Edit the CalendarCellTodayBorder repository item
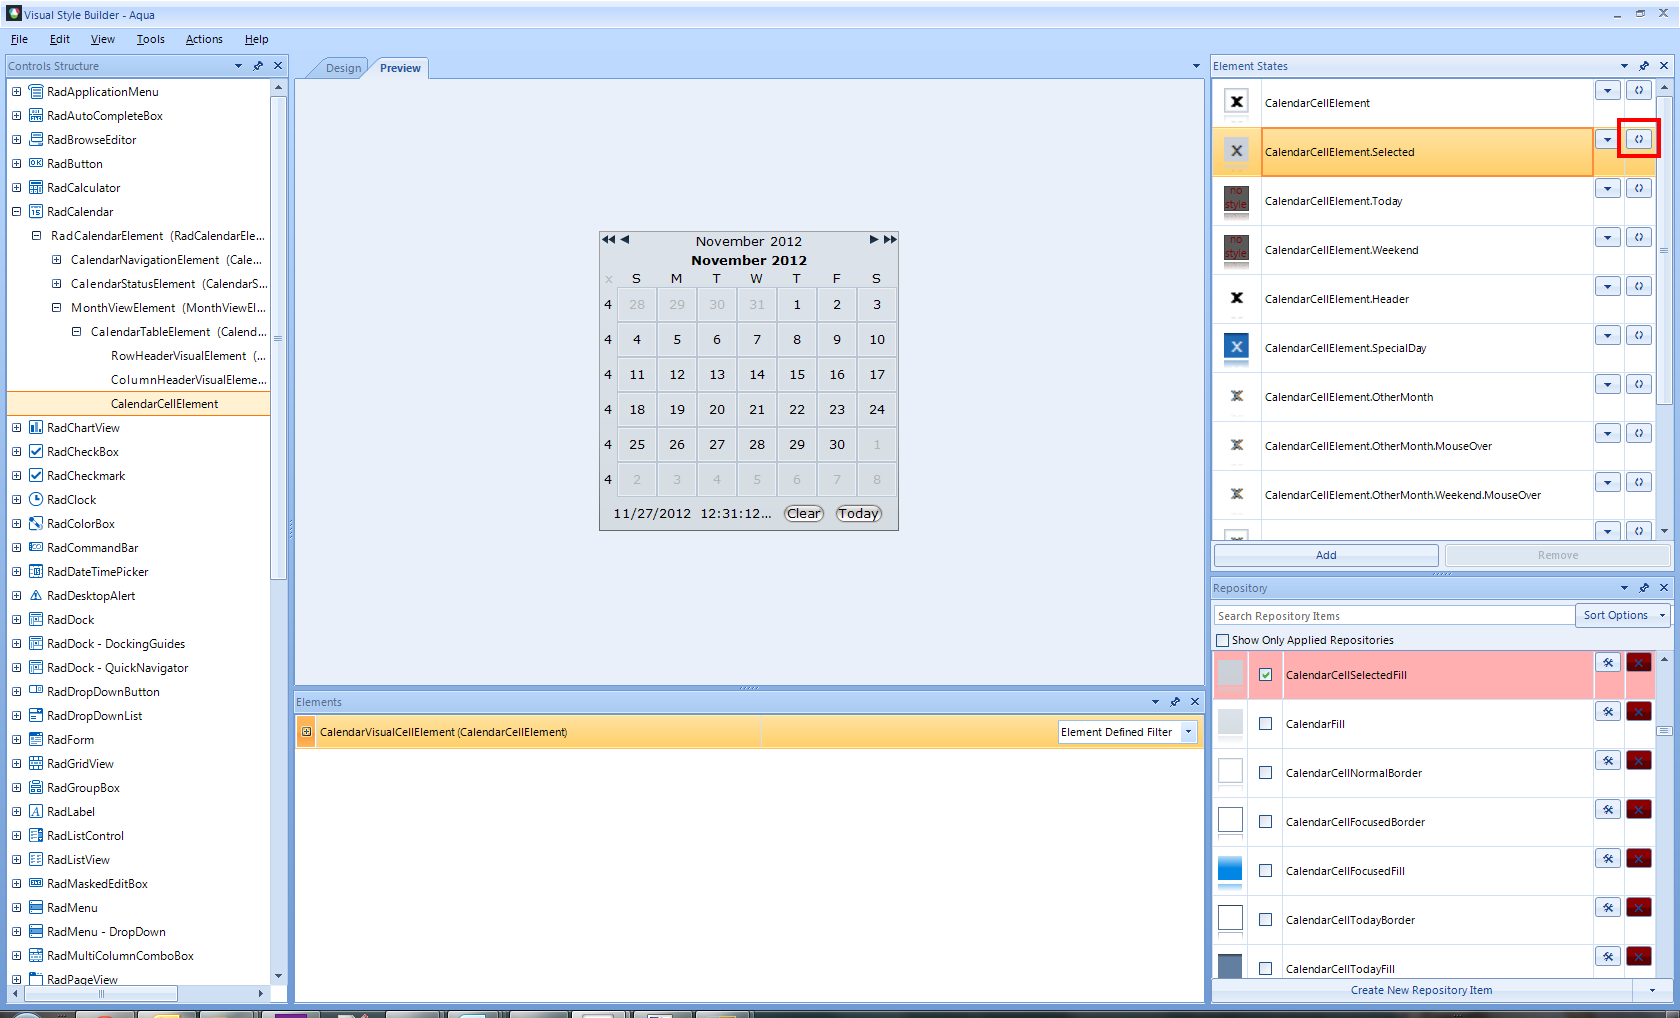 pyautogui.click(x=1607, y=907)
